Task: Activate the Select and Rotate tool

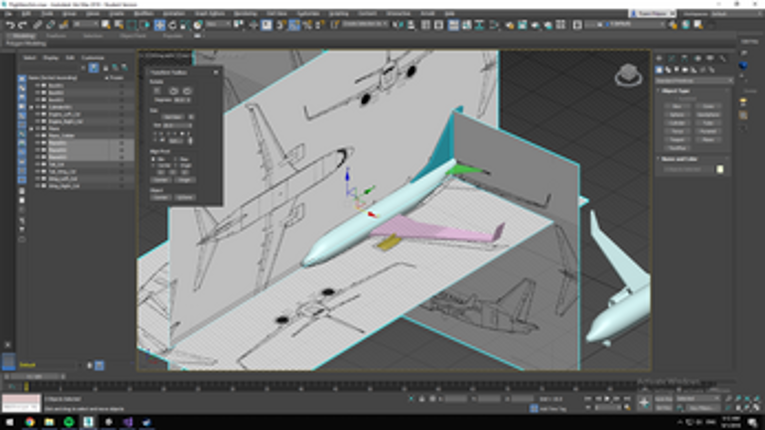Action: coord(172,25)
